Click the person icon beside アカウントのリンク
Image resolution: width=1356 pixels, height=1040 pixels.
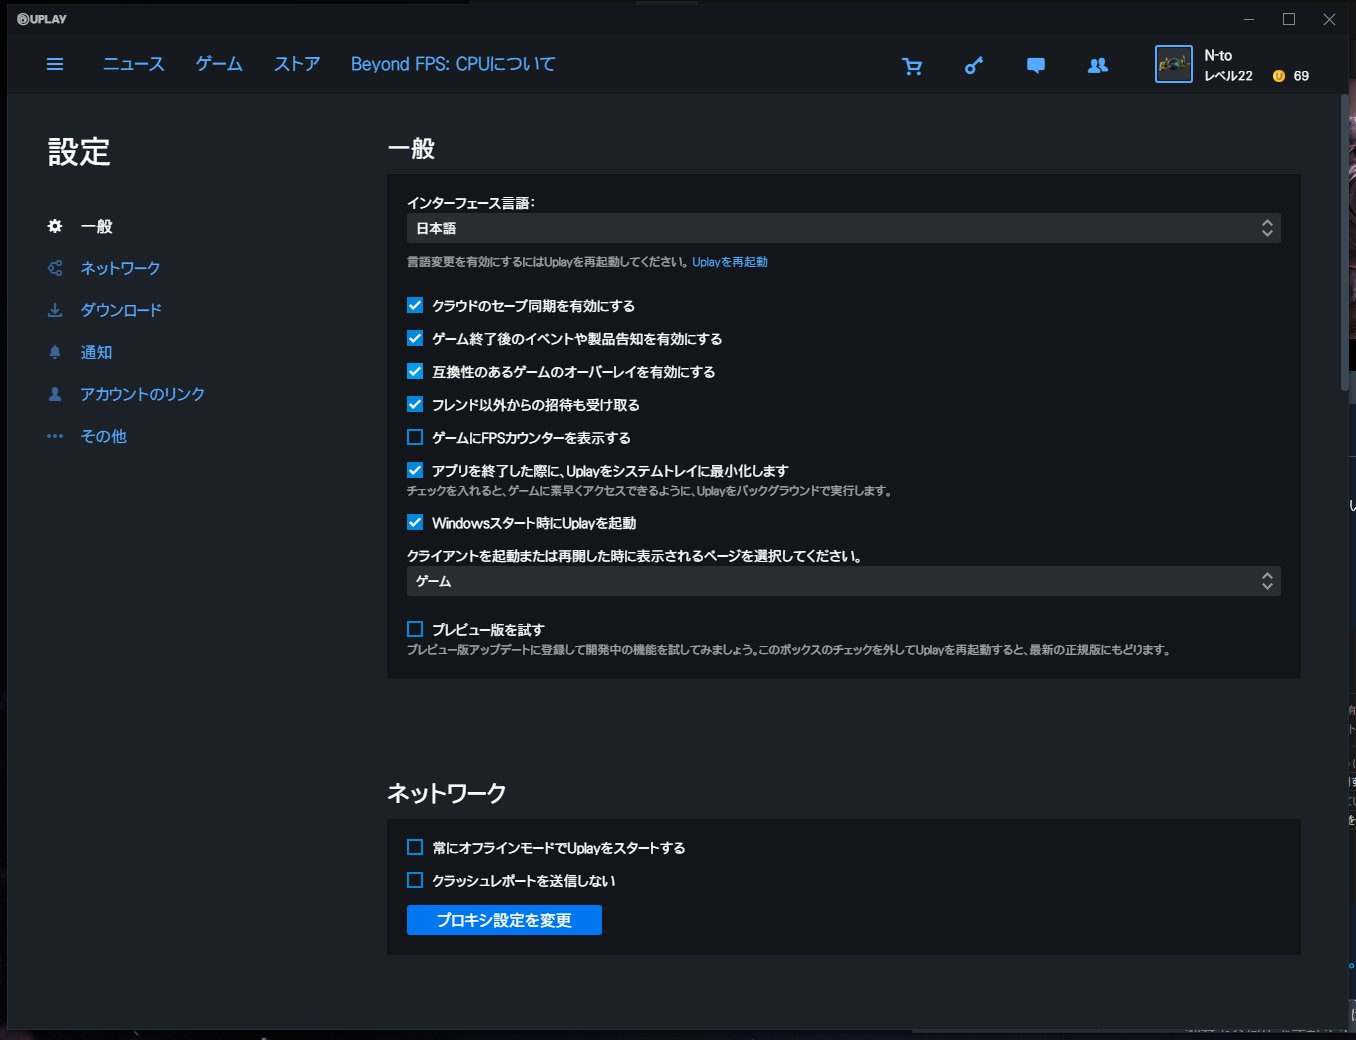tap(55, 394)
